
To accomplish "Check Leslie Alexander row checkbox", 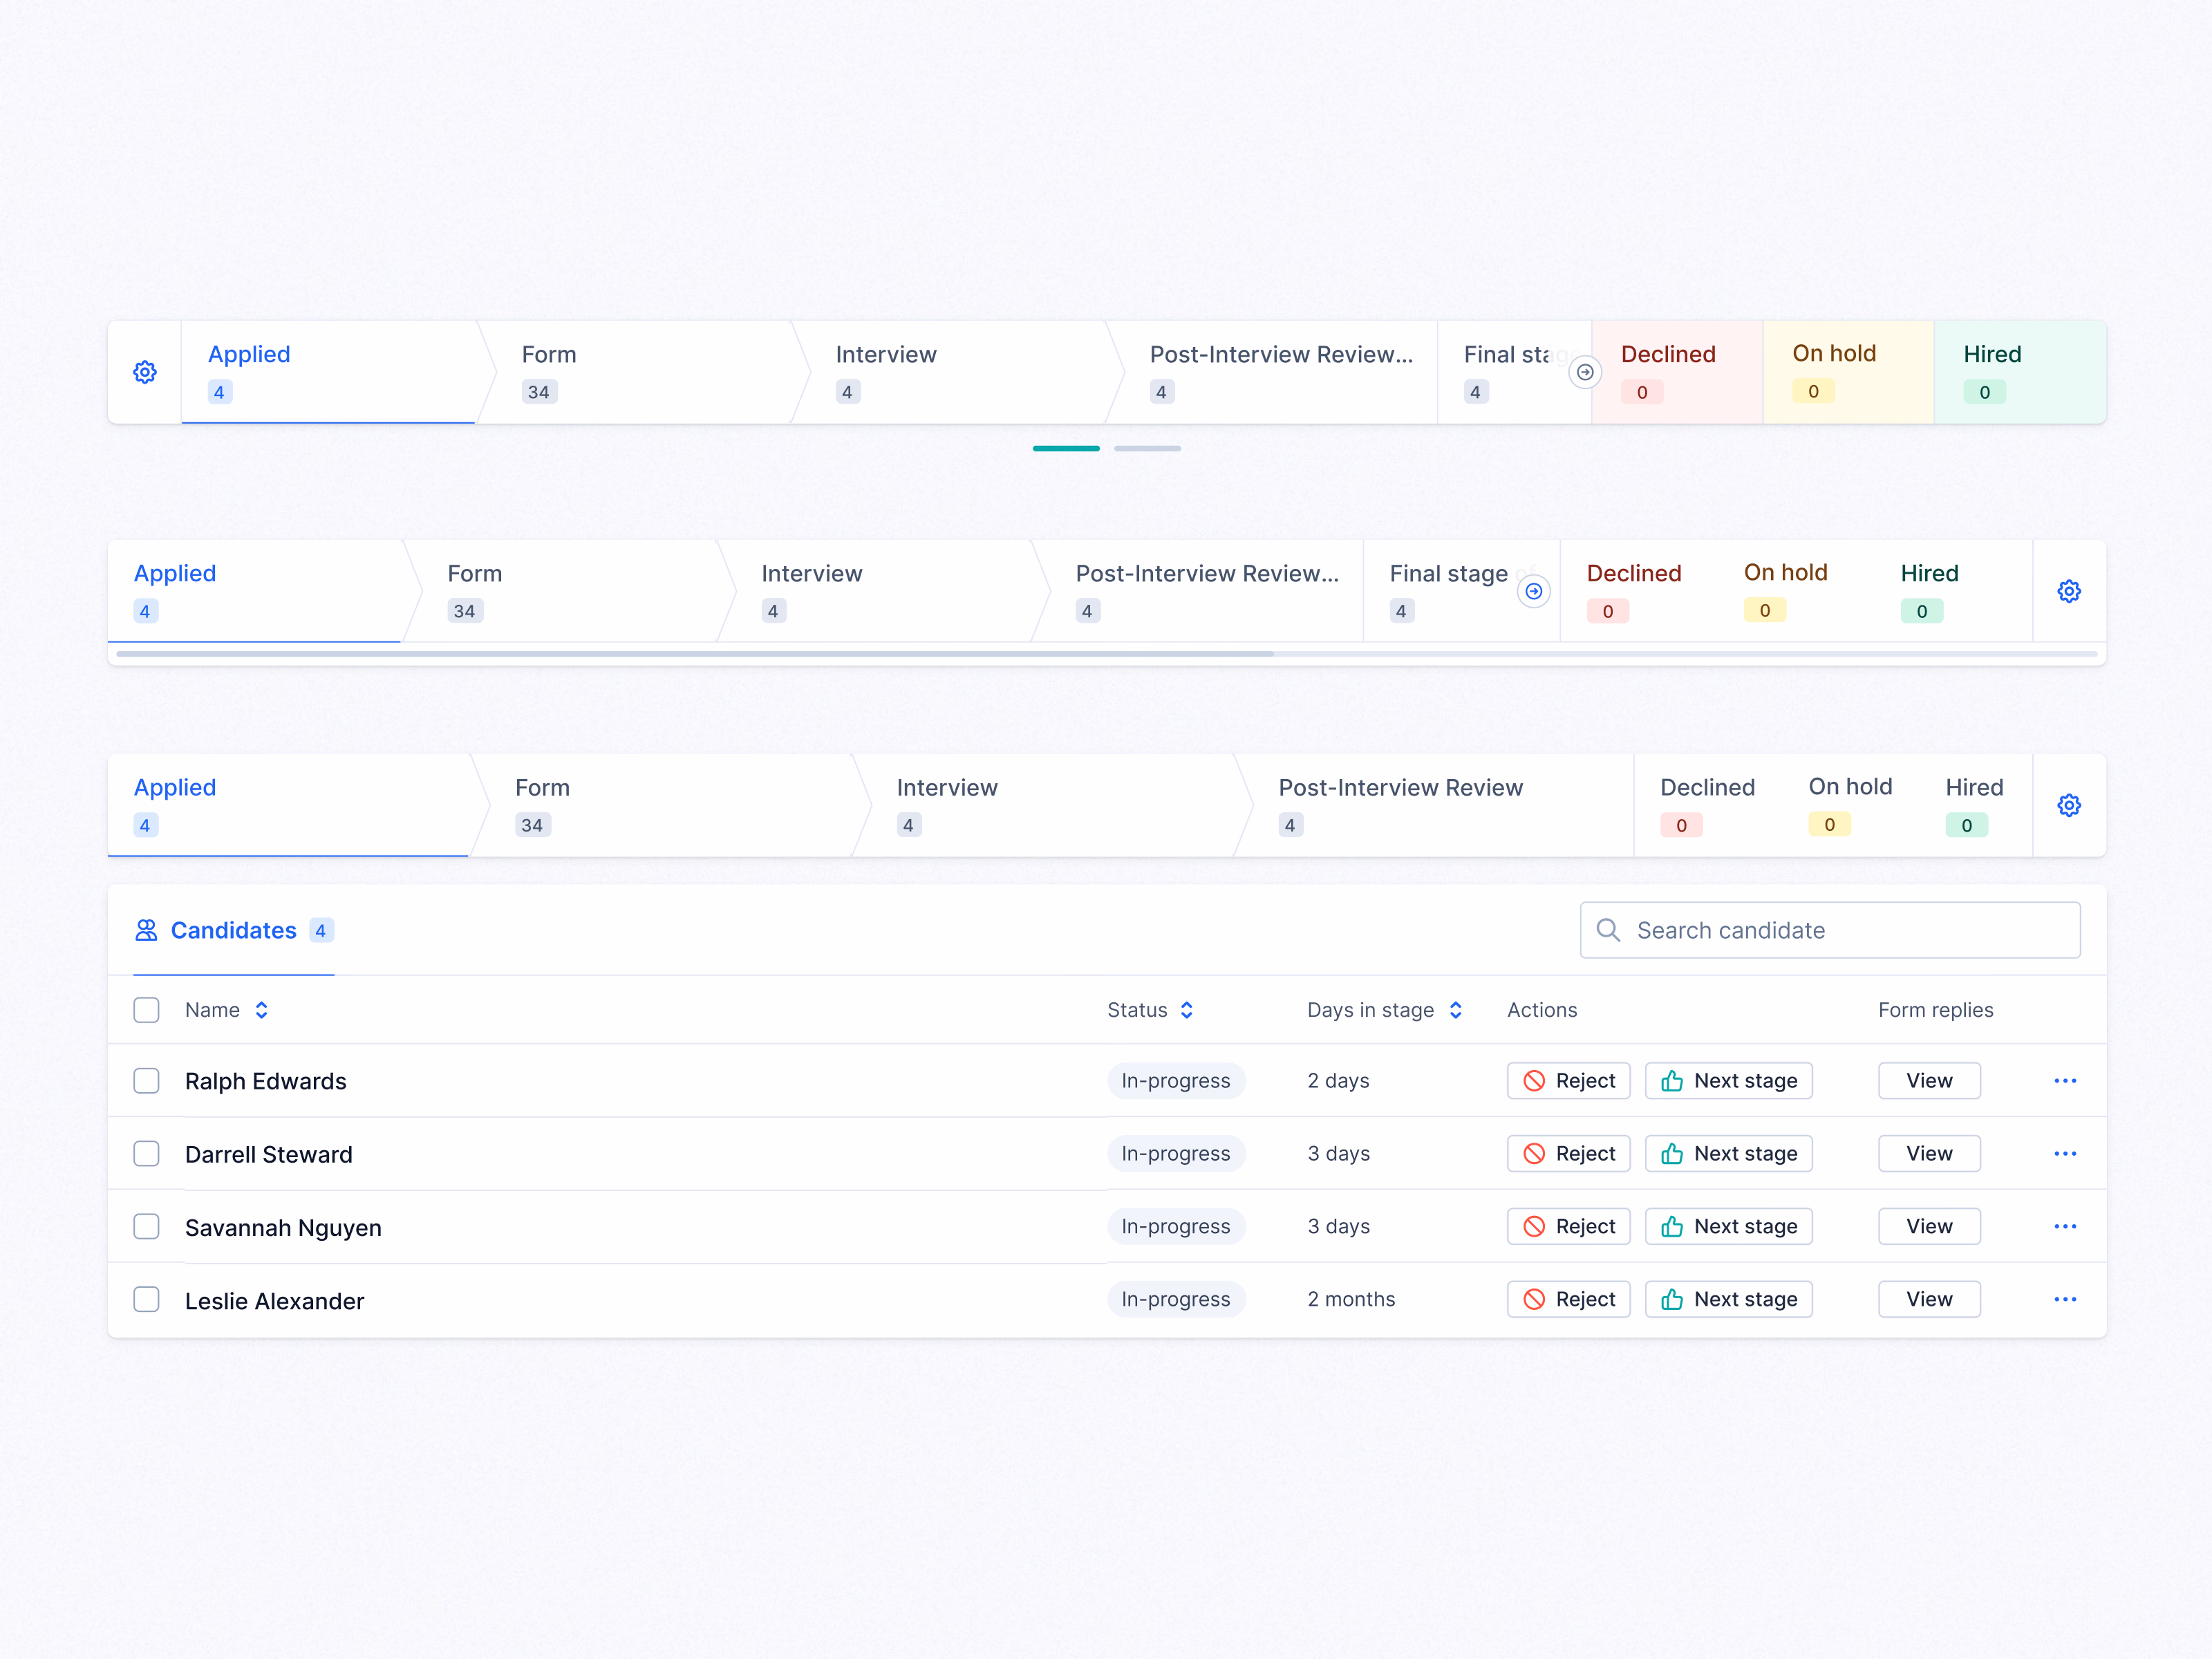I will tap(146, 1300).
